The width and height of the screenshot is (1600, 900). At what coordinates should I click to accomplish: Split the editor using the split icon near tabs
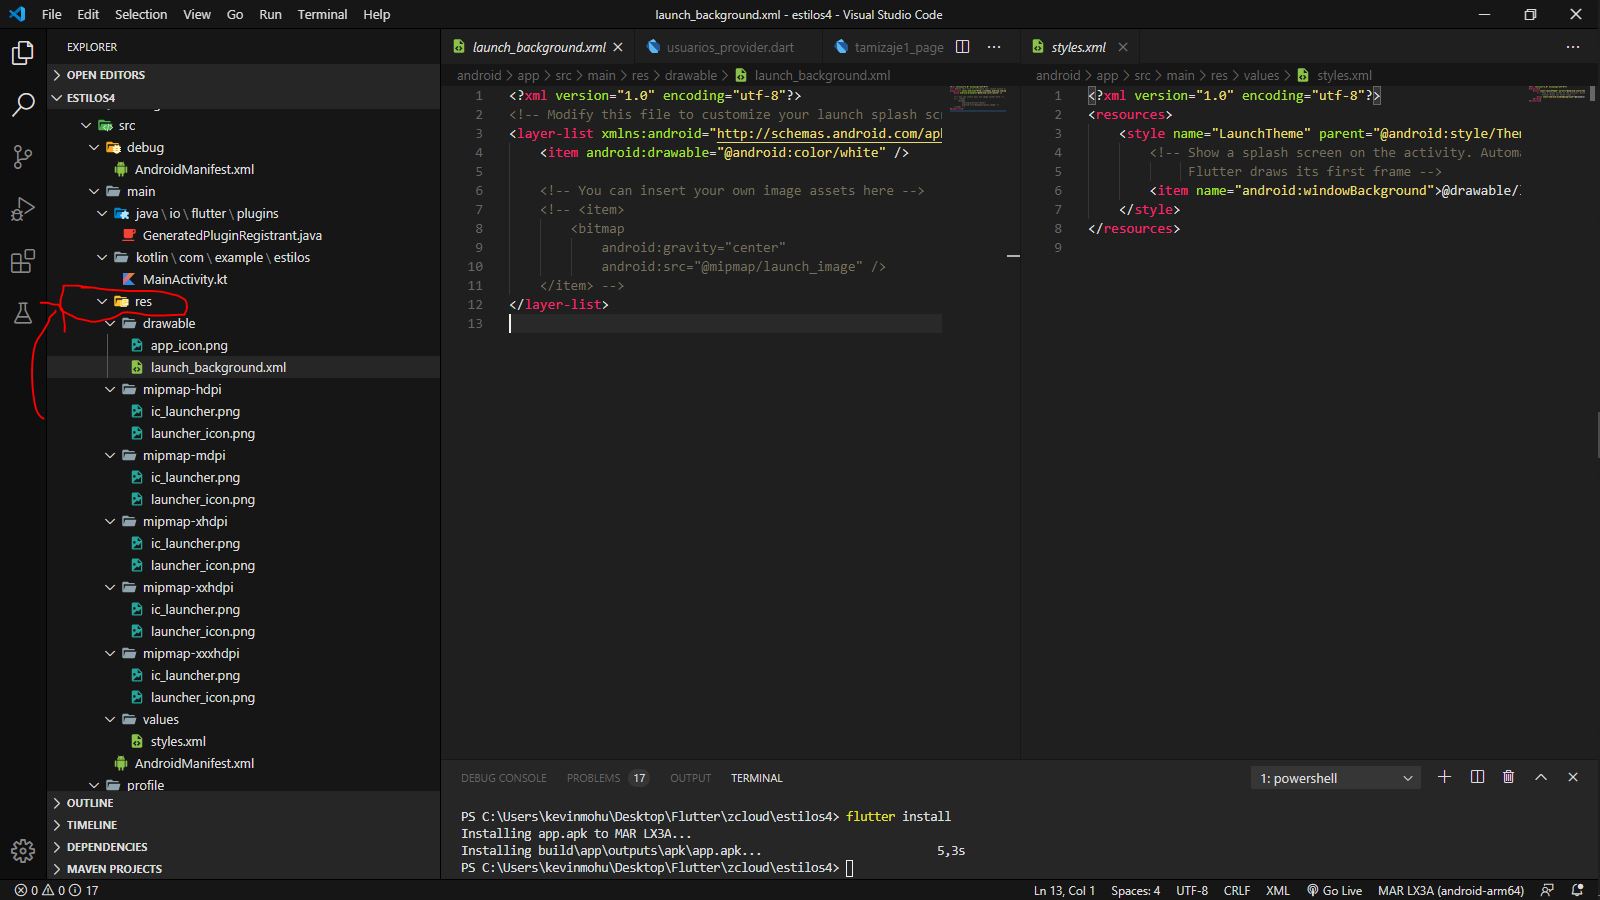pyautogui.click(x=961, y=47)
